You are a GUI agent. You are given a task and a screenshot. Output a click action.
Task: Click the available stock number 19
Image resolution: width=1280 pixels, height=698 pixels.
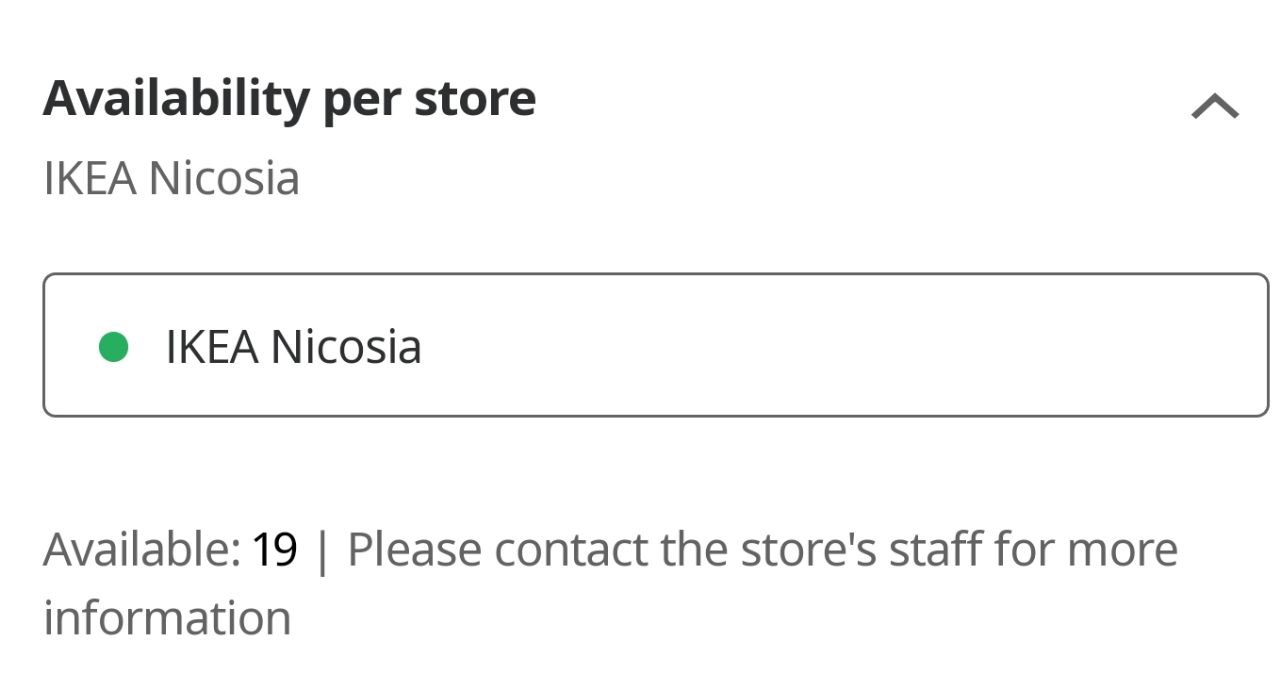(274, 549)
